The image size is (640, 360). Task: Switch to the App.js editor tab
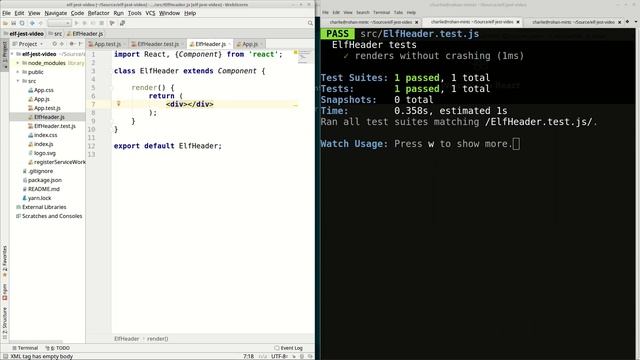pyautogui.click(x=249, y=44)
